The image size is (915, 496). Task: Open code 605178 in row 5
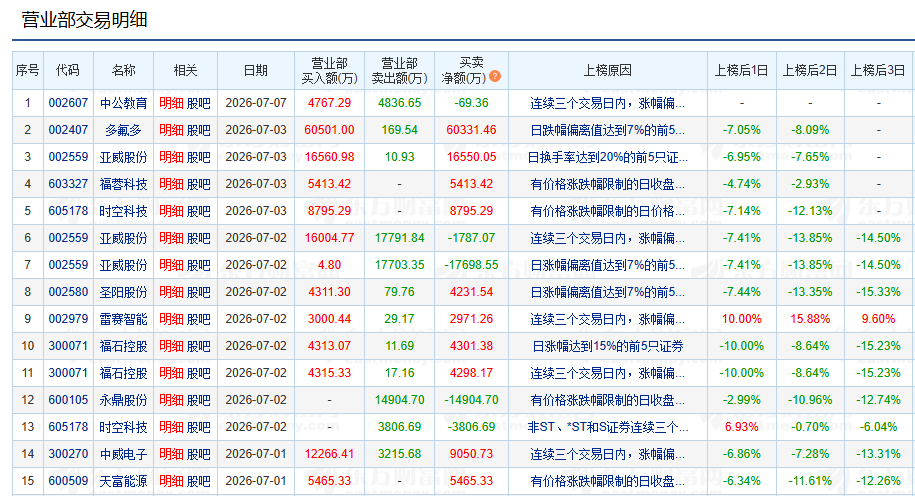point(68,211)
